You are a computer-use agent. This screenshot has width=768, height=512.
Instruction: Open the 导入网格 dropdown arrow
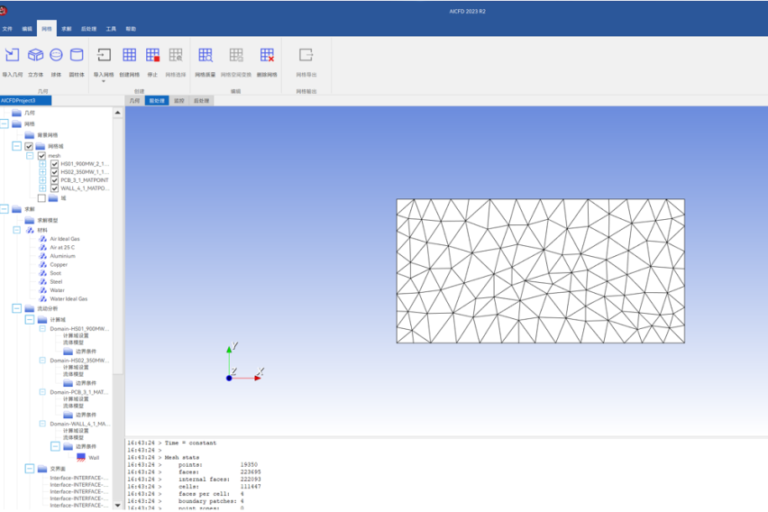(103, 82)
